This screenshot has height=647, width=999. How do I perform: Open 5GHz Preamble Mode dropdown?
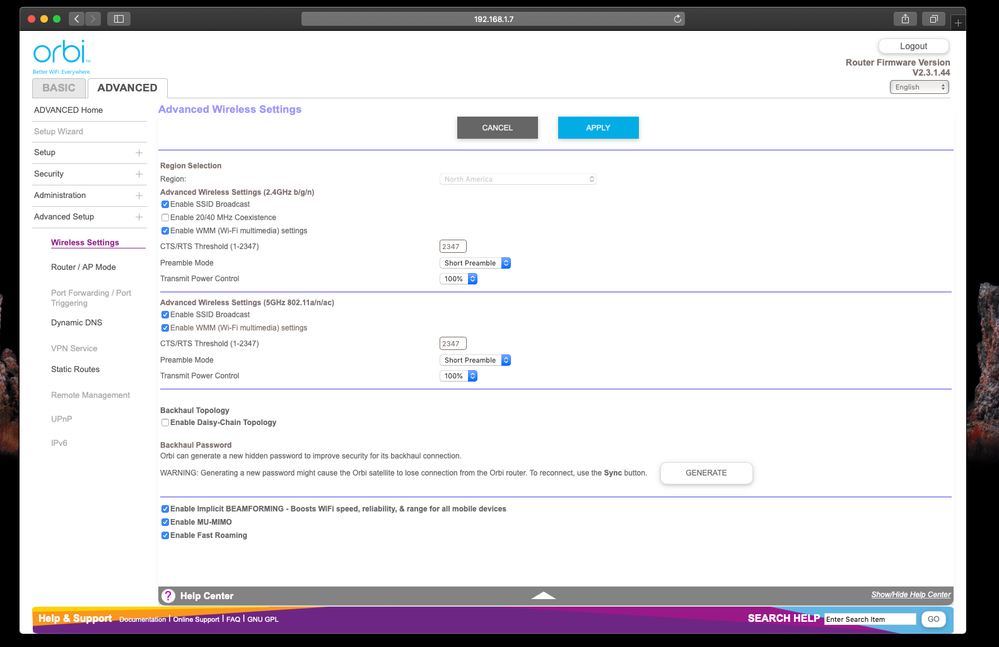point(475,360)
